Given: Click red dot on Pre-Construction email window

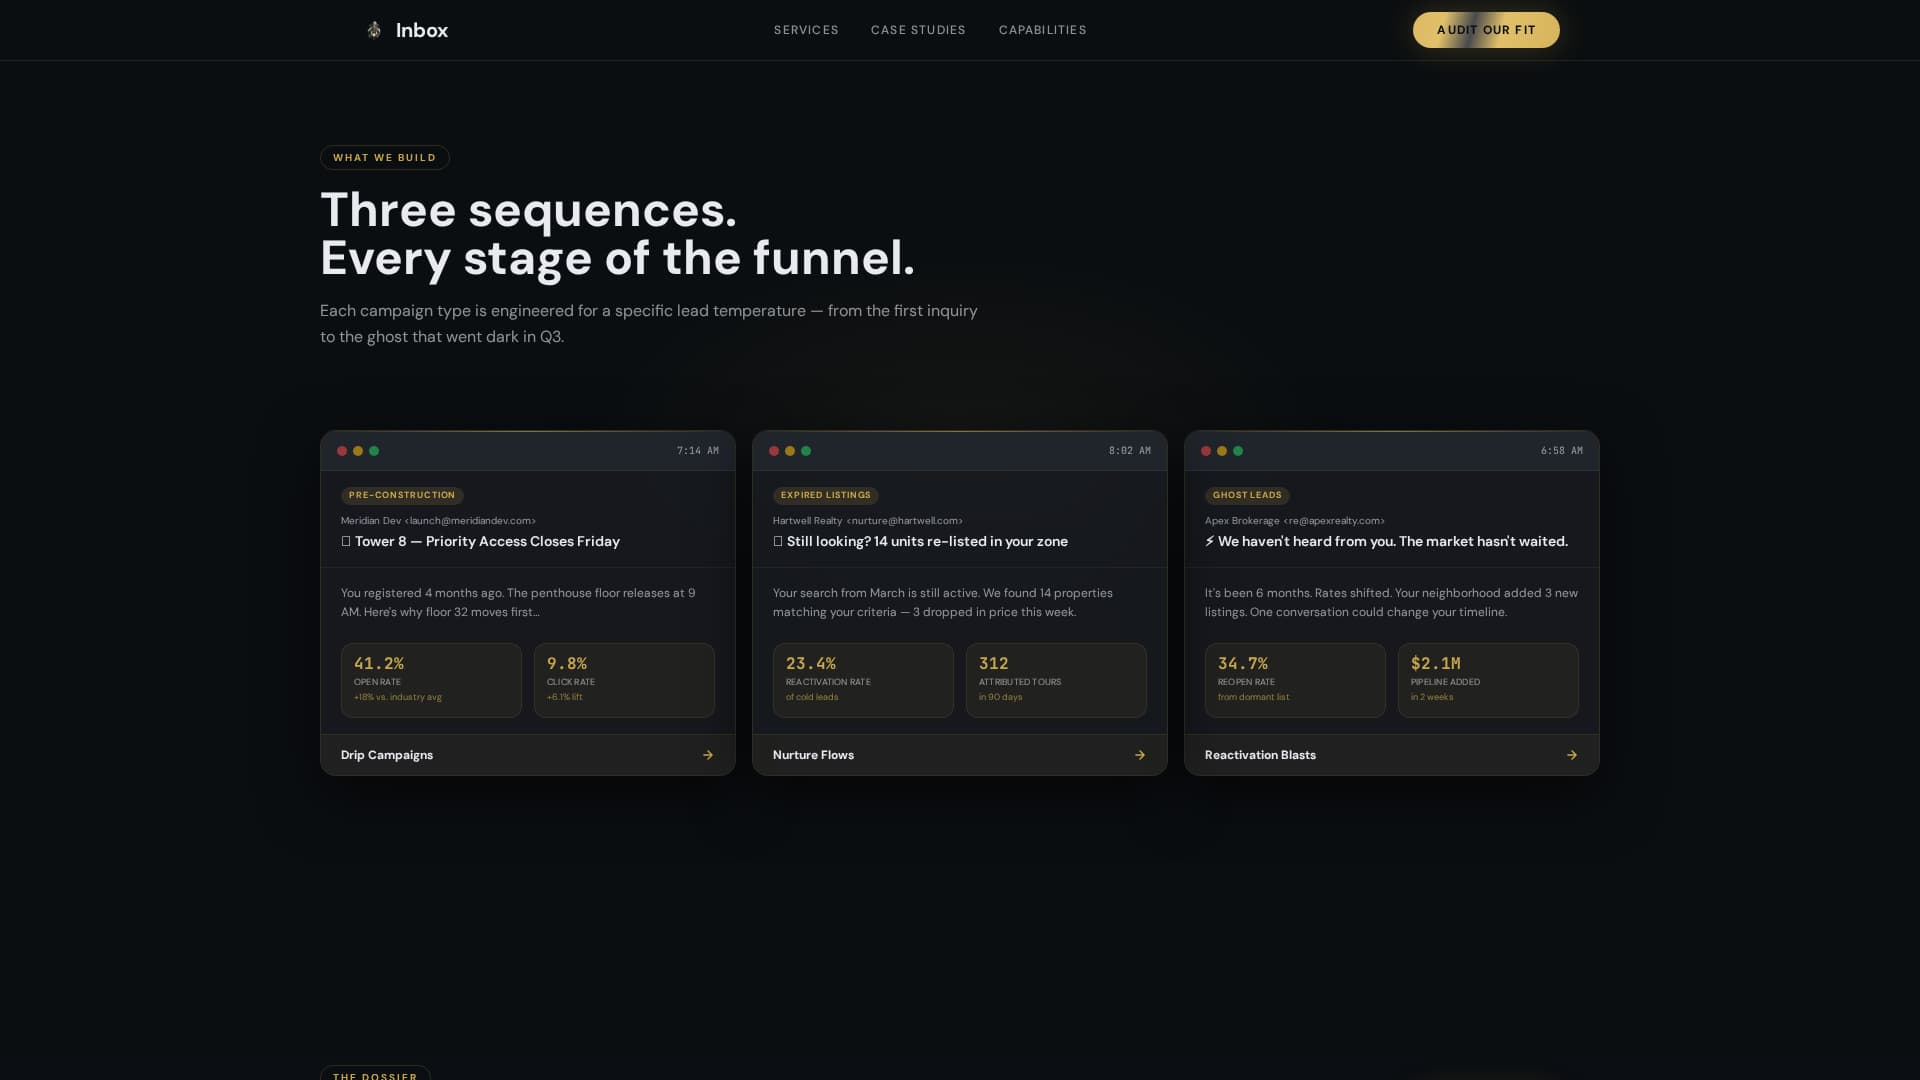Looking at the screenshot, I should (x=342, y=451).
